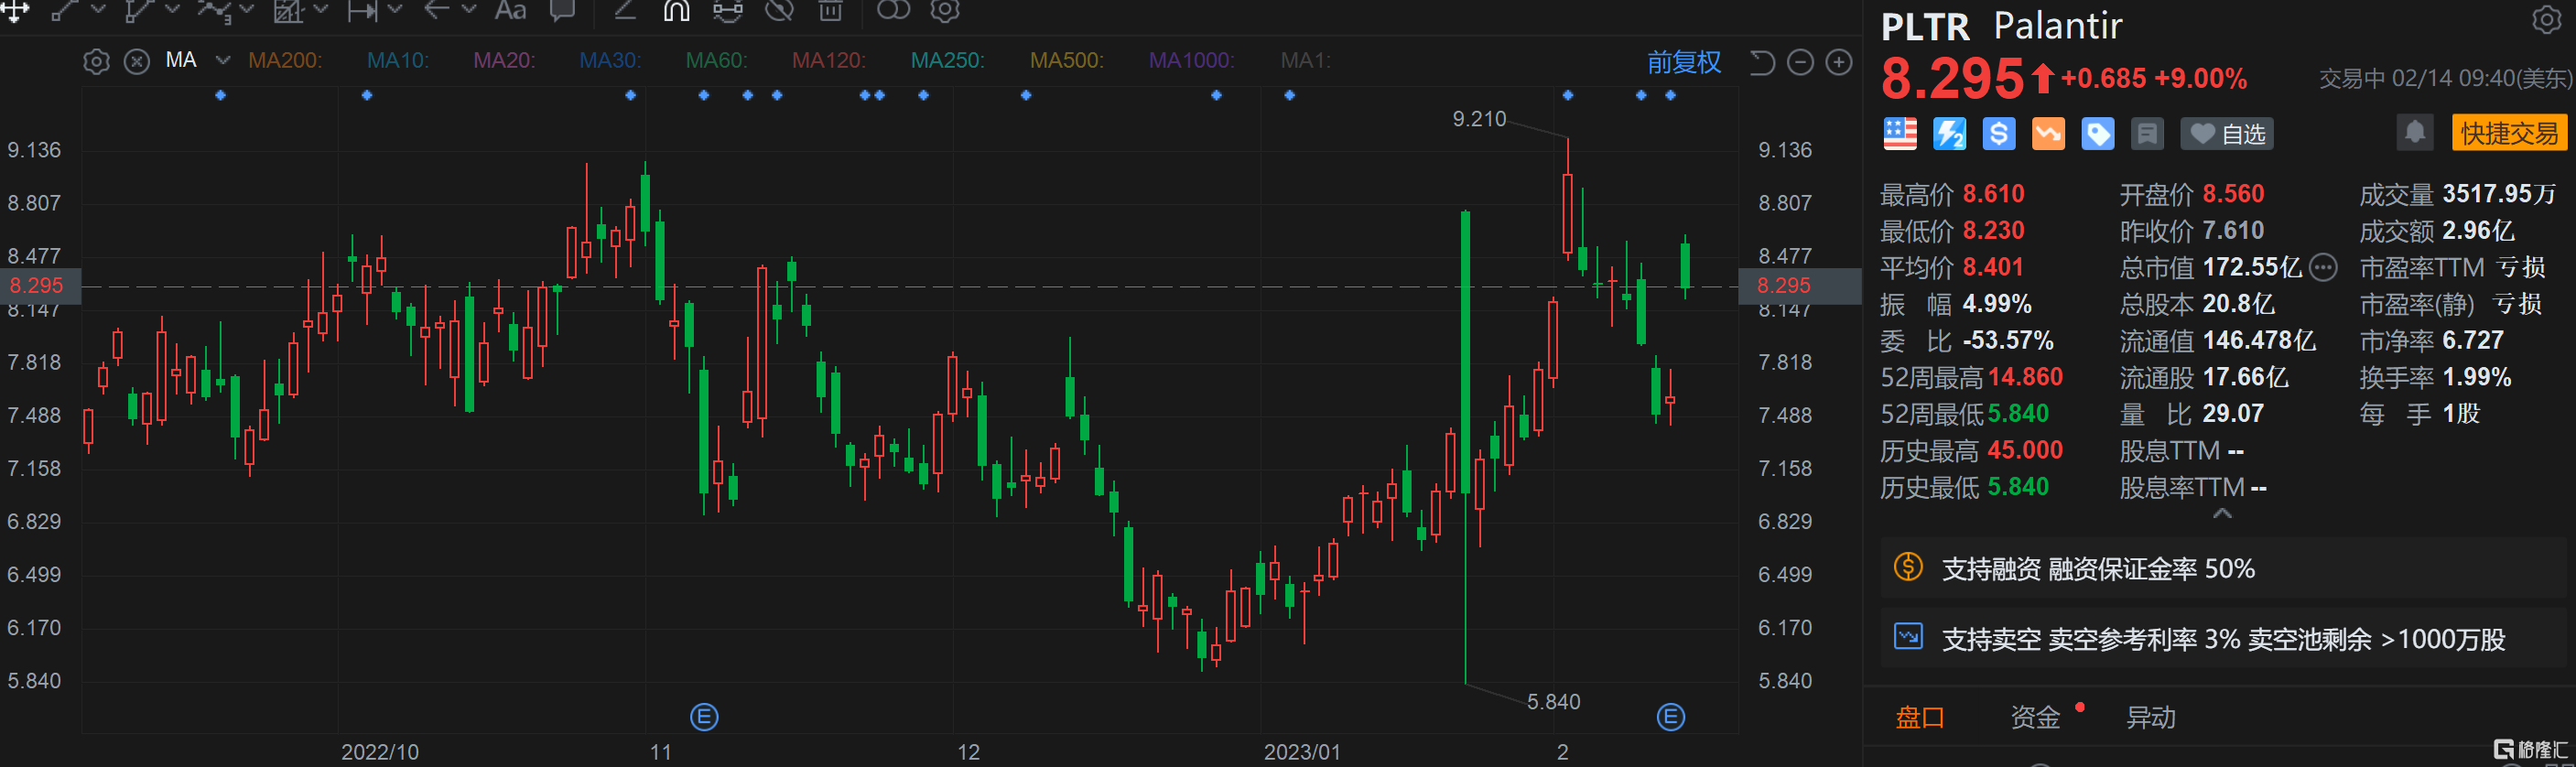Screen dimensions: 2576x767
Task: Select the parallel channel drawing tool
Action: (138, 10)
